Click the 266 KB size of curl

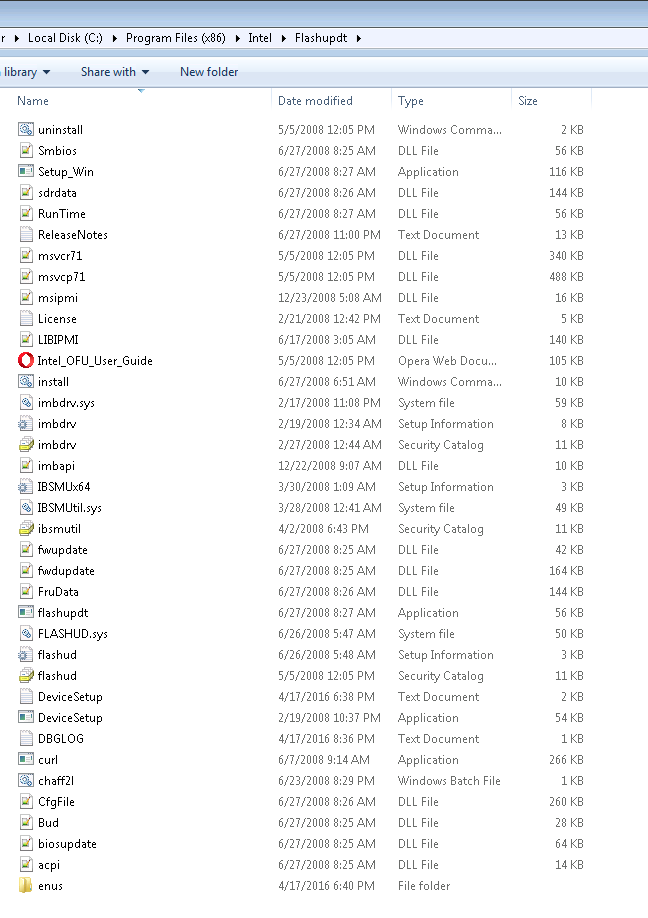[x=566, y=760]
